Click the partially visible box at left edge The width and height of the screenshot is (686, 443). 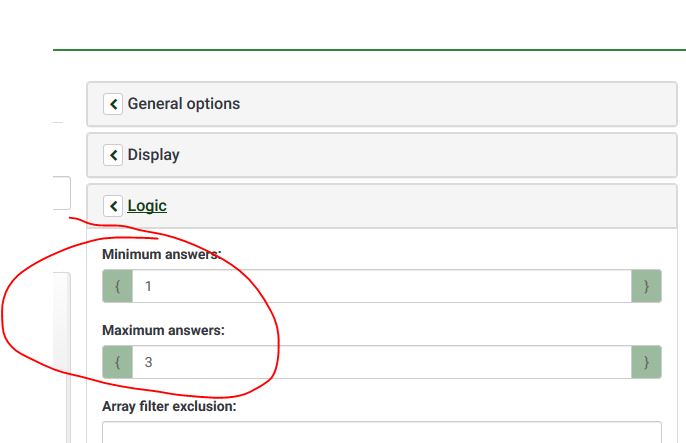tap(62, 193)
